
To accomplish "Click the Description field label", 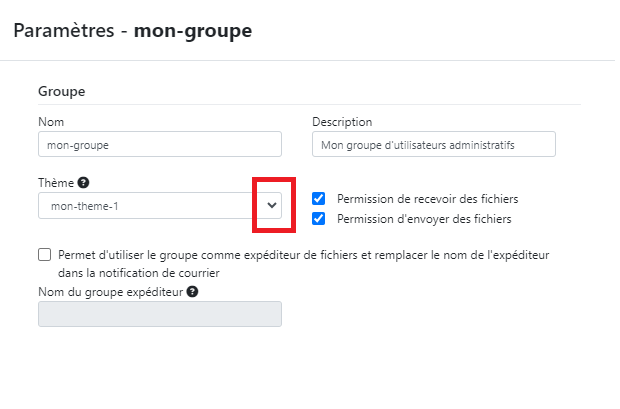I will pyautogui.click(x=342, y=122).
